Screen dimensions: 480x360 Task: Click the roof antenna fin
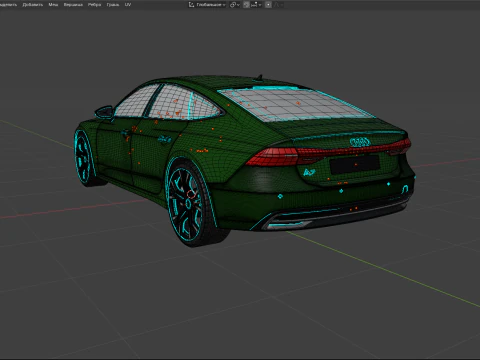point(259,78)
